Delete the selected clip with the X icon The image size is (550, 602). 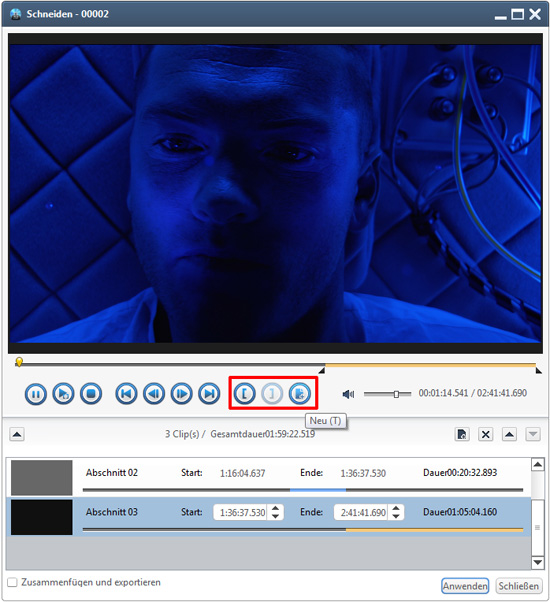pyautogui.click(x=486, y=435)
